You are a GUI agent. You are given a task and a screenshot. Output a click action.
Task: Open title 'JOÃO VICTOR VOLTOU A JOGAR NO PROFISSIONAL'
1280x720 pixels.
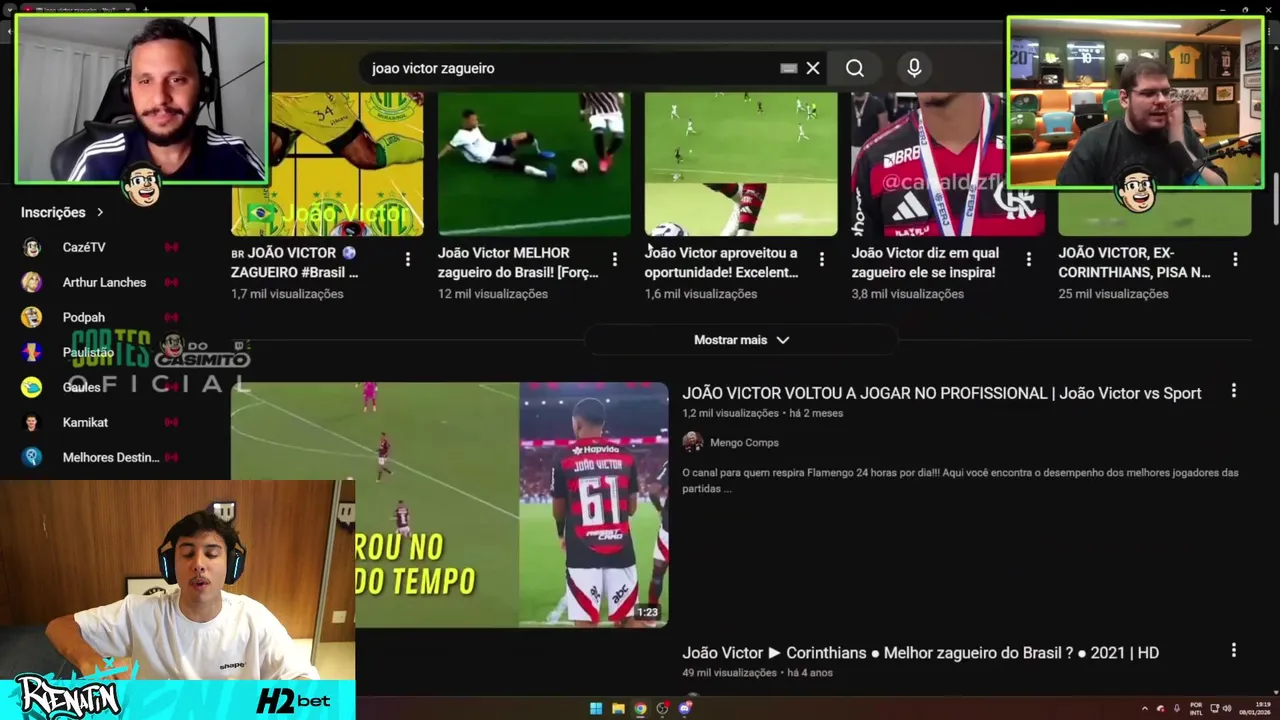942,393
